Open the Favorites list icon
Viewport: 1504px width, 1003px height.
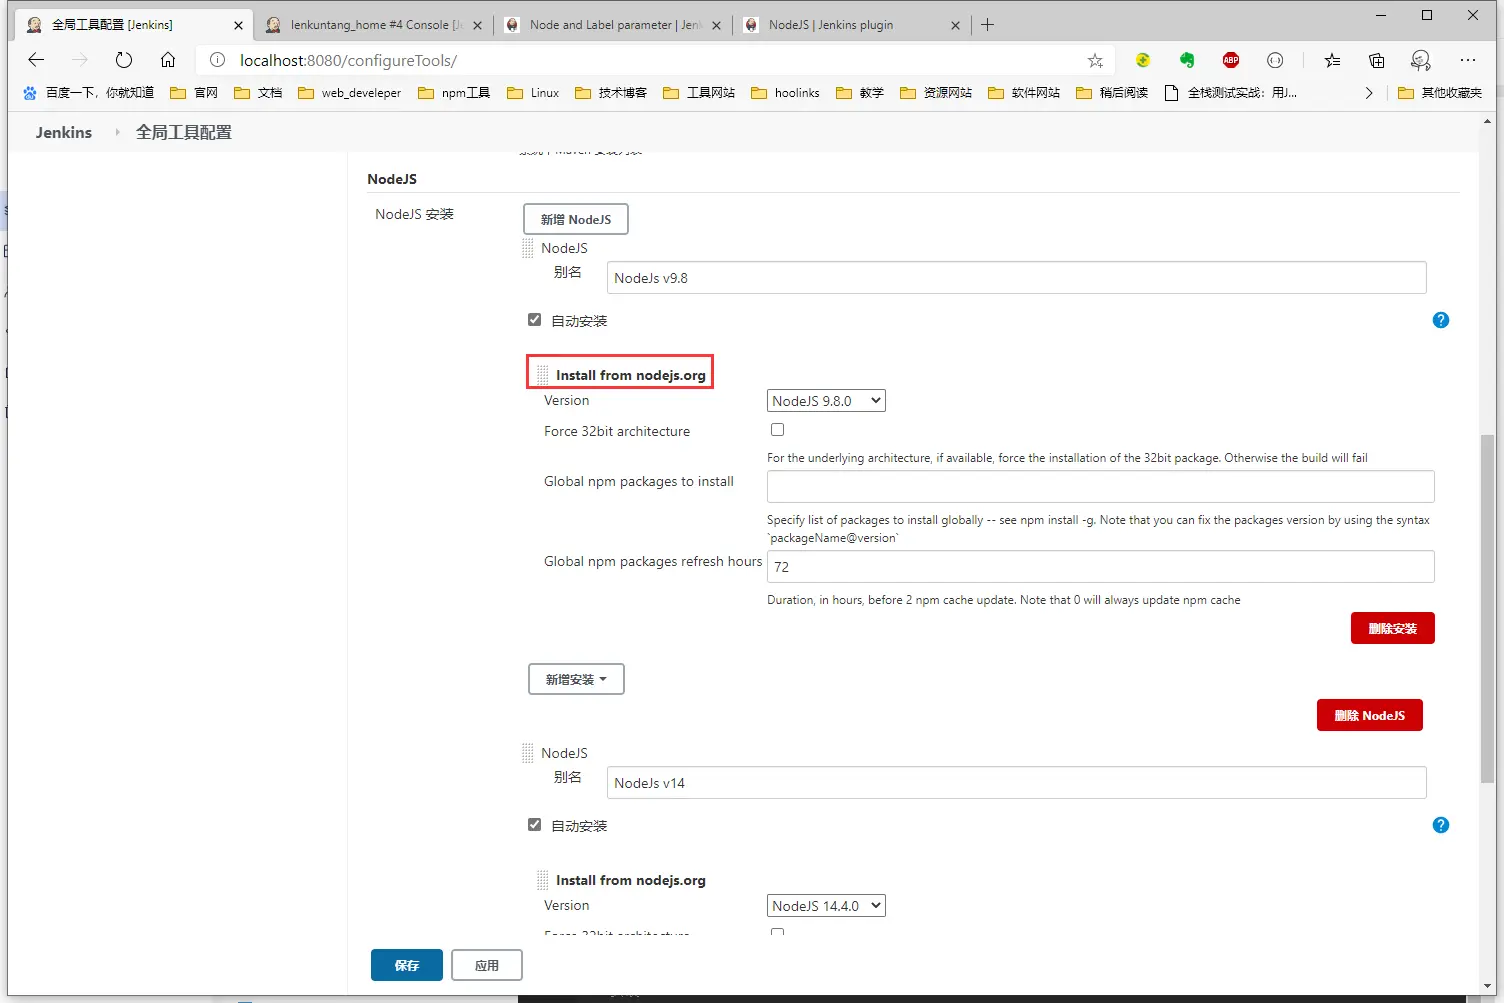pyautogui.click(x=1332, y=60)
